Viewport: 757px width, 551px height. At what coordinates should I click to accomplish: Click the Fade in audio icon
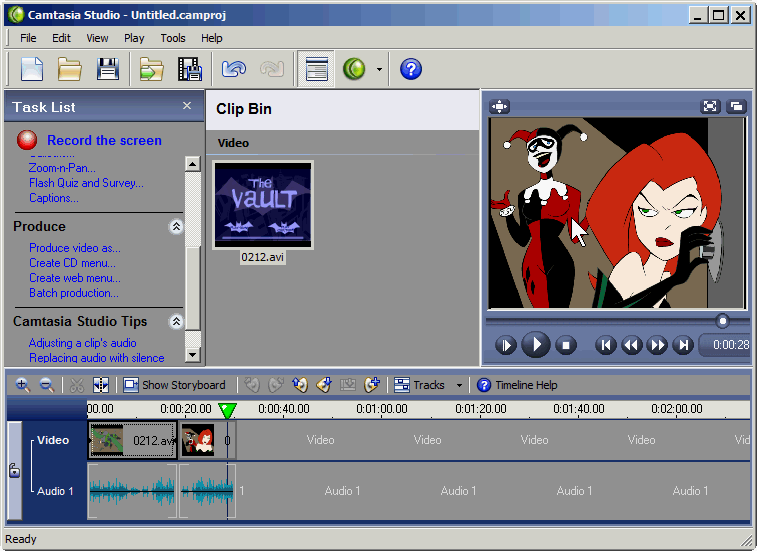coord(252,385)
